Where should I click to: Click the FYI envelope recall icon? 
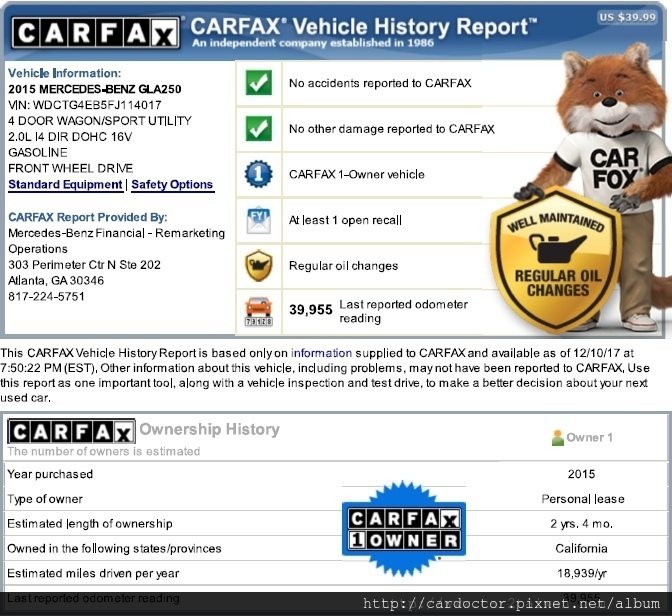tap(258, 220)
